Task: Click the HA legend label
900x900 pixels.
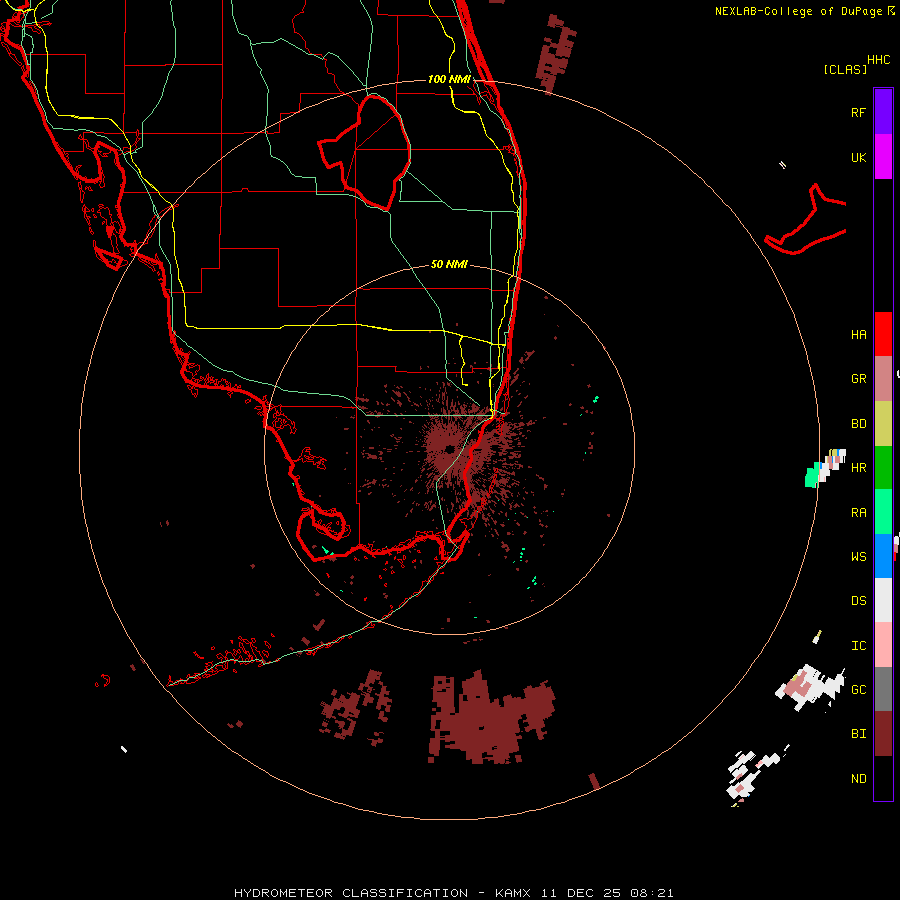Action: point(858,335)
